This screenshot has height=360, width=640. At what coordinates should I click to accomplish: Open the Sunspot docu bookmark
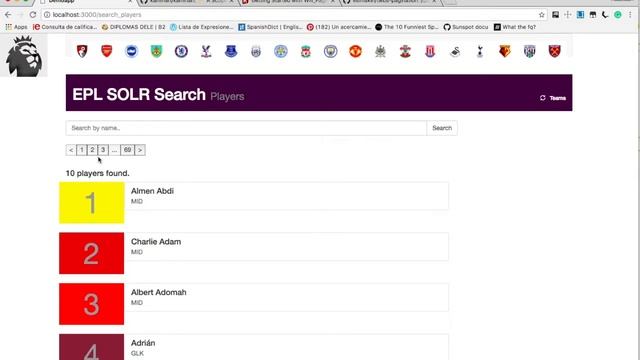[466, 27]
